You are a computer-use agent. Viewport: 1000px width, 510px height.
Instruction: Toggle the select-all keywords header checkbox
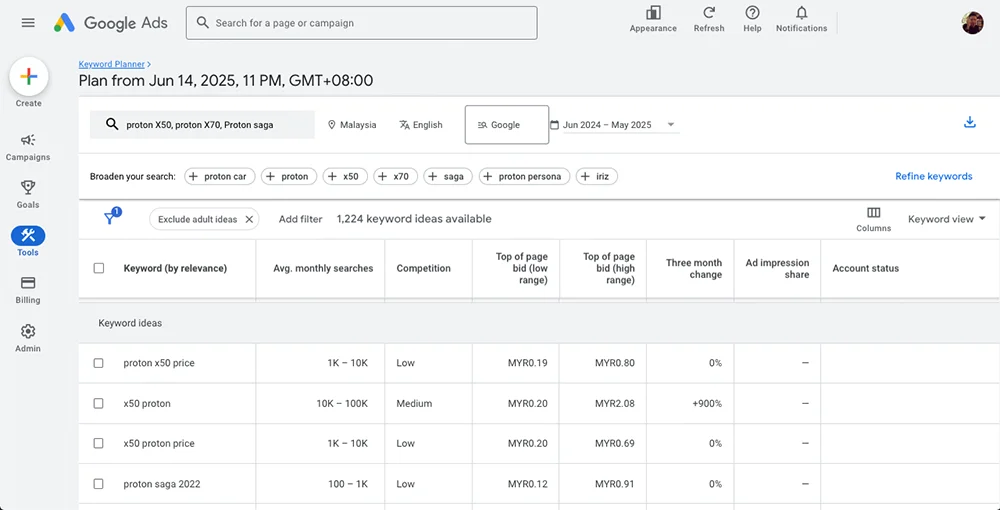tap(98, 268)
